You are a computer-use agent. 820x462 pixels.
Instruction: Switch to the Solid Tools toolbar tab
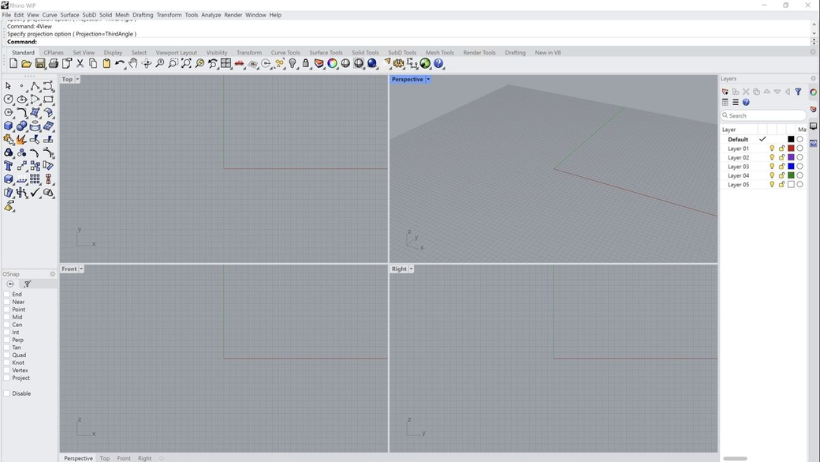(365, 53)
